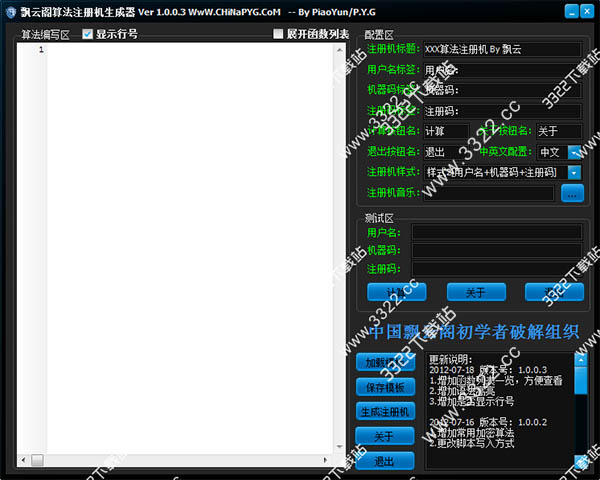
Task: Click the editor scroll-up arrow
Action: click(x=339, y=50)
